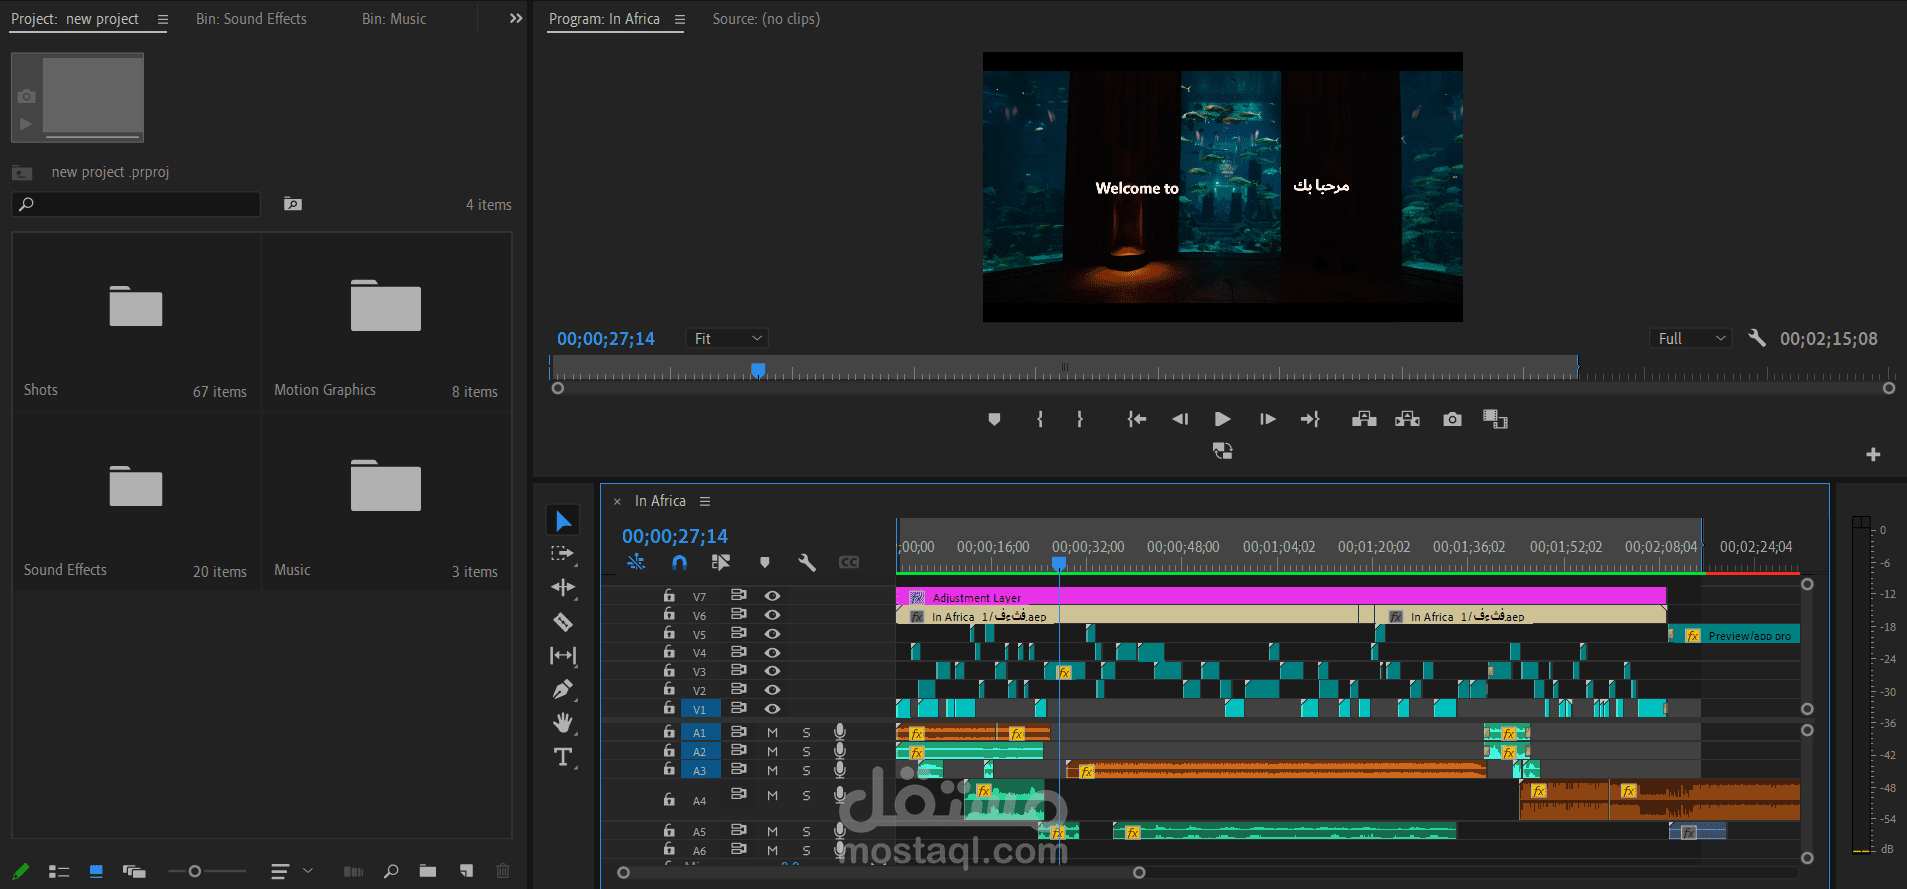The image size is (1907, 889).
Task: Toggle V7 track output eye icon
Action: (x=772, y=596)
